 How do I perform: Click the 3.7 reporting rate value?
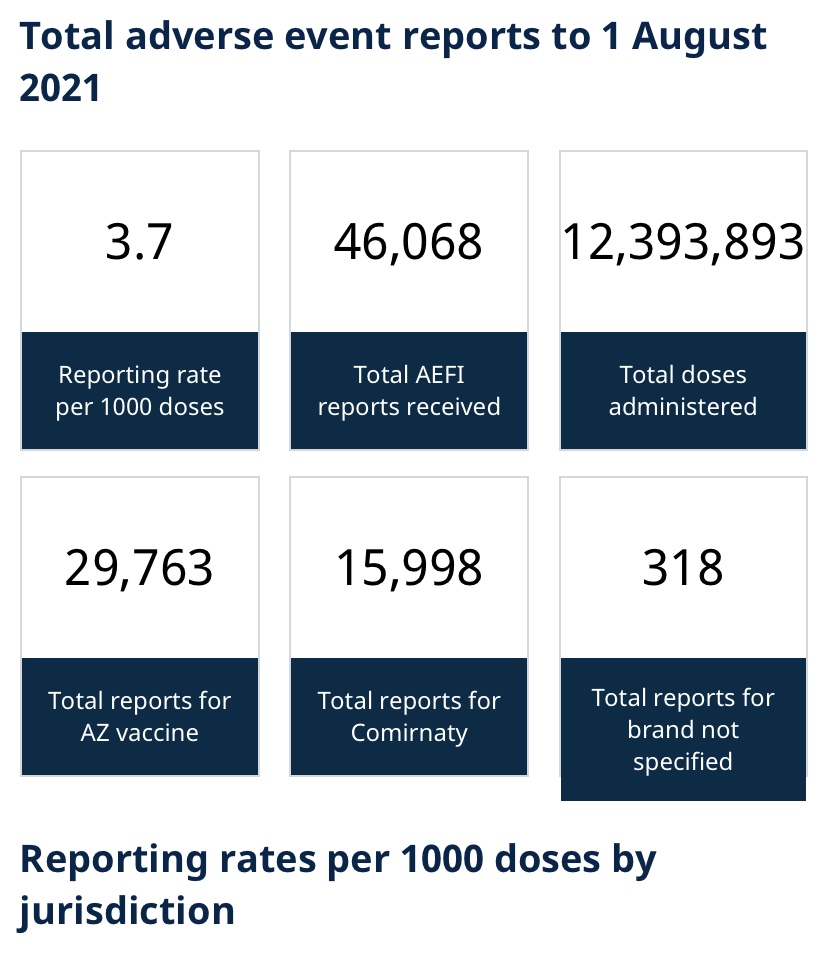coord(139,243)
